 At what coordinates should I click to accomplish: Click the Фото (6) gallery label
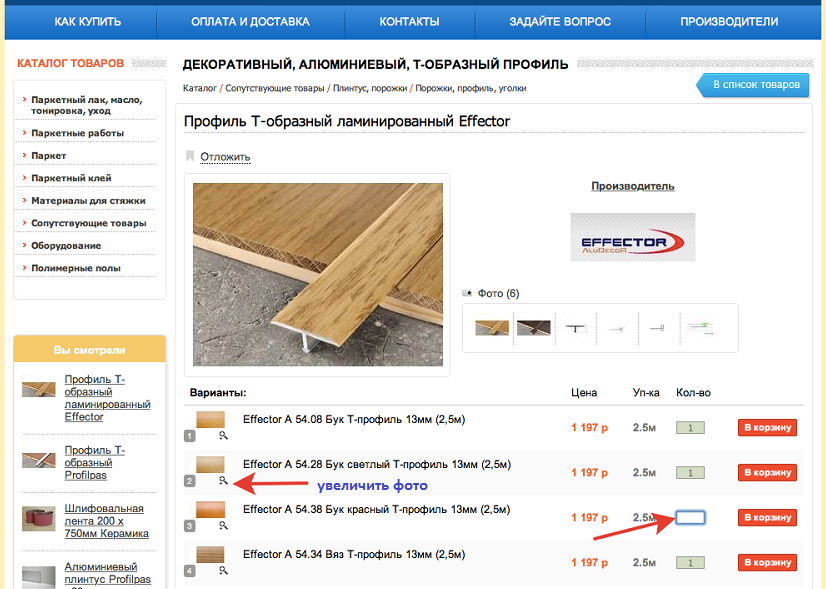click(x=498, y=293)
